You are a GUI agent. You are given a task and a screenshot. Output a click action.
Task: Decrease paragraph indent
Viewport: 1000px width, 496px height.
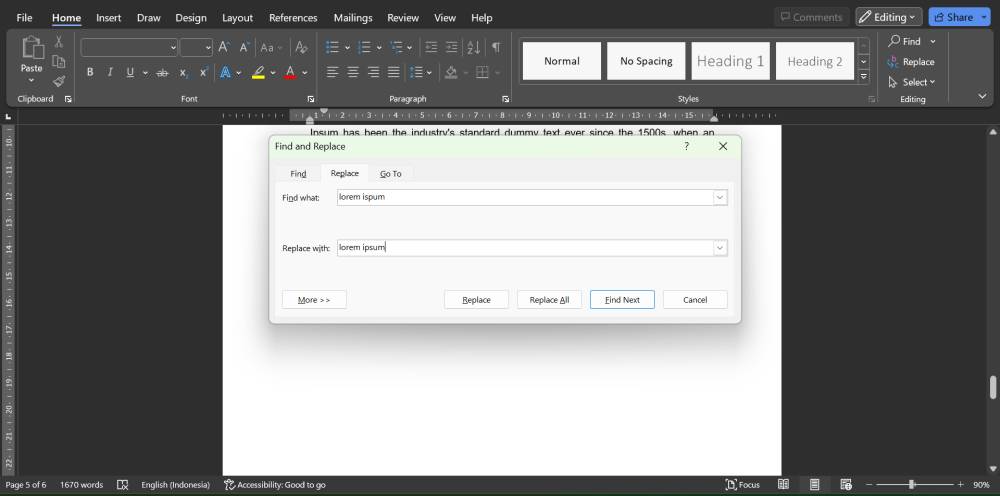click(x=432, y=47)
